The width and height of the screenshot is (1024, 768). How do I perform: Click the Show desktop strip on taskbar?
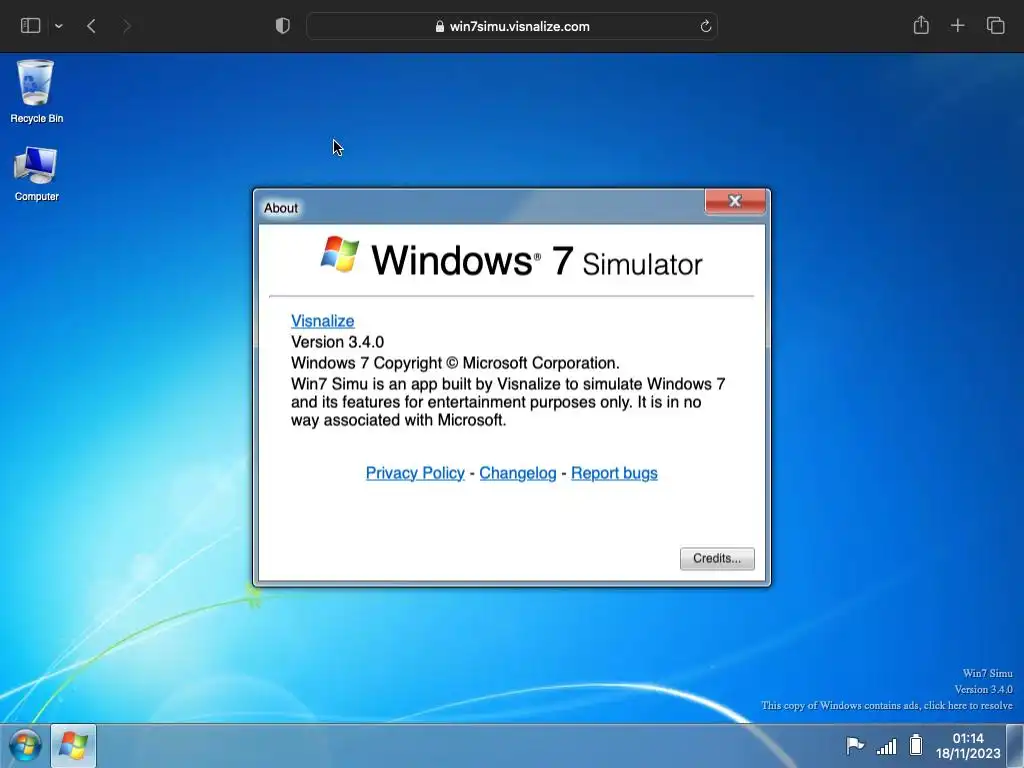click(1015, 746)
